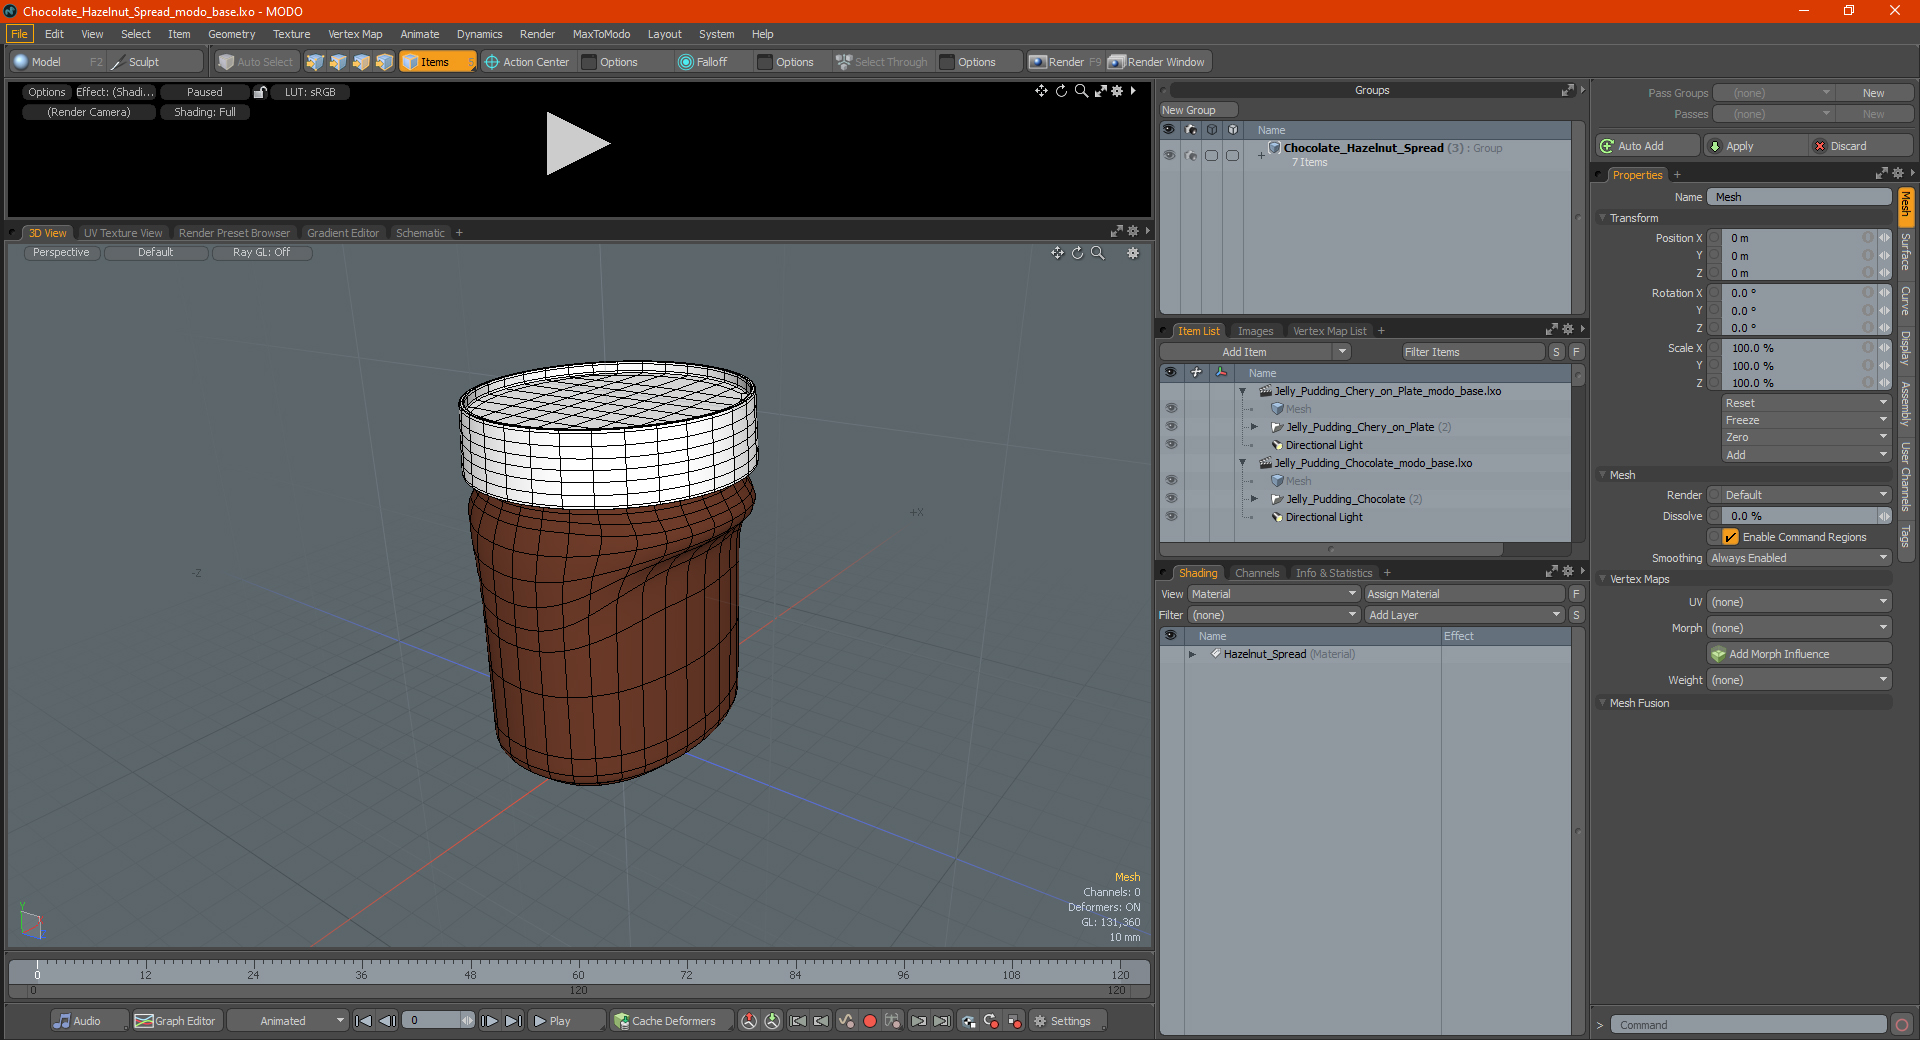The width and height of the screenshot is (1920, 1040).
Task: Start the preview render play arrow
Action: [x=577, y=144]
